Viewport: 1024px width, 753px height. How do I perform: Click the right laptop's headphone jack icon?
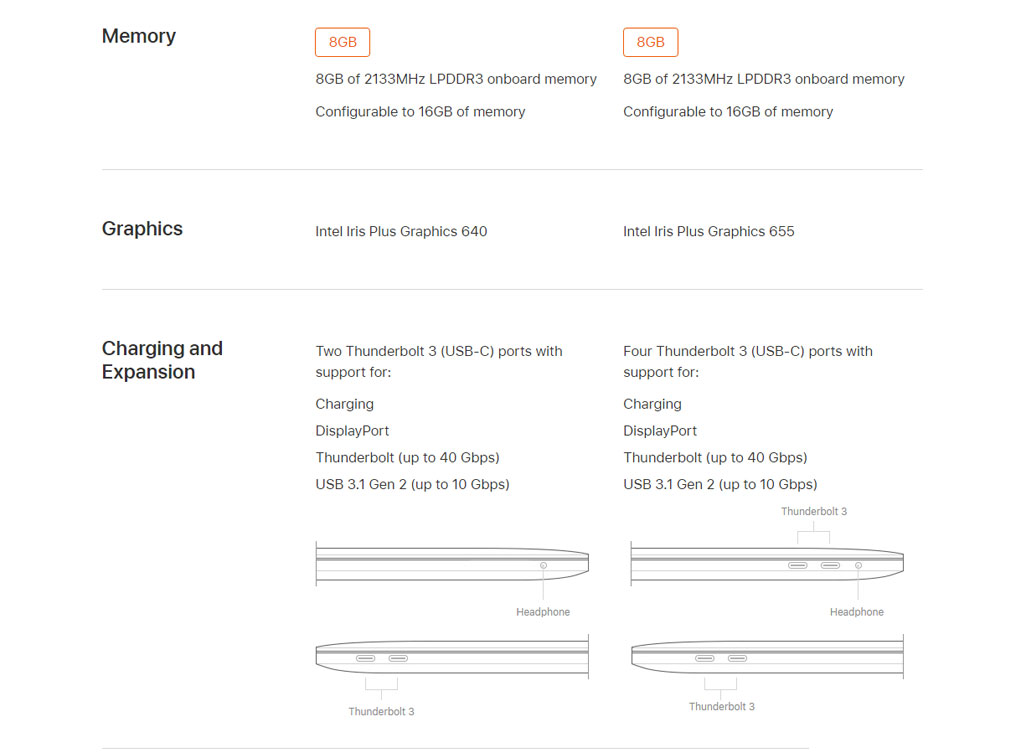(x=858, y=566)
